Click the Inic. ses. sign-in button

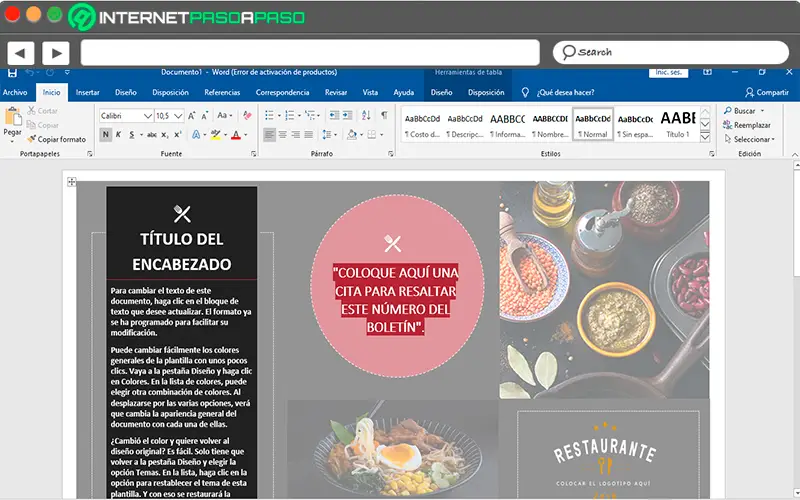click(668, 72)
